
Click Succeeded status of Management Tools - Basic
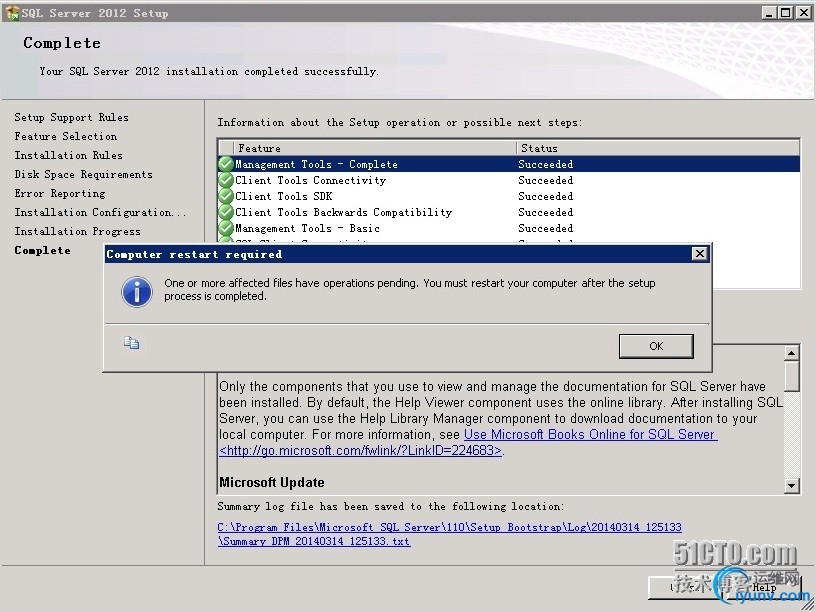pos(545,228)
